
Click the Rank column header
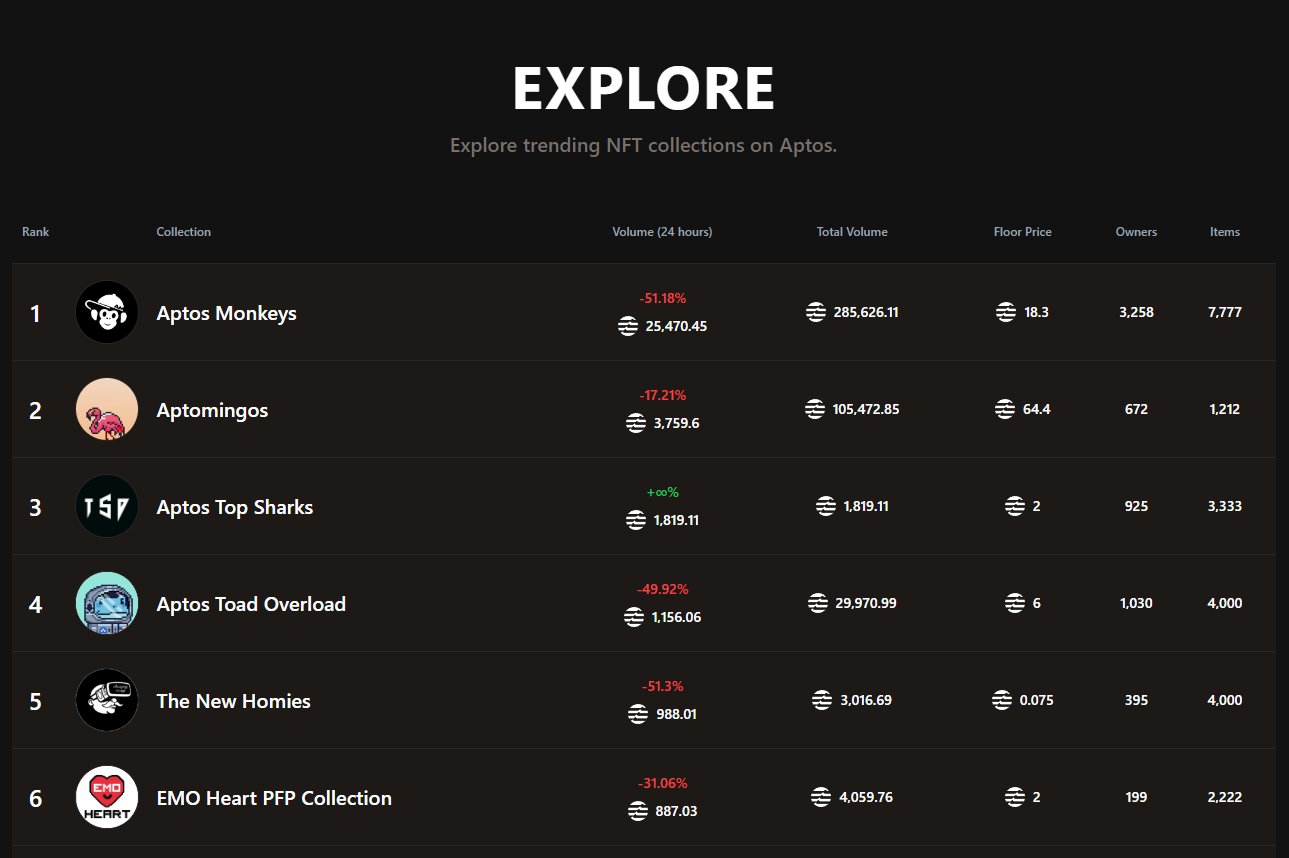coord(35,232)
